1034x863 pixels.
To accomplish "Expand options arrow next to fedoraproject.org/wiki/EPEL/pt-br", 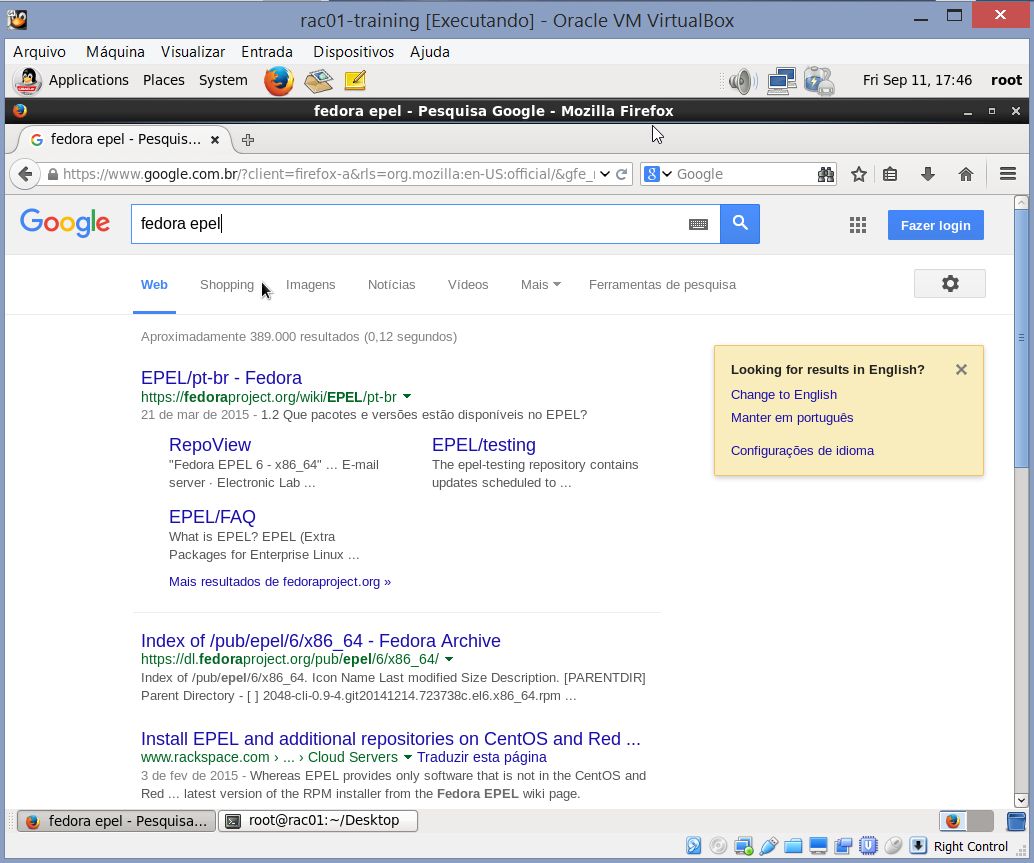I will coord(407,396).
